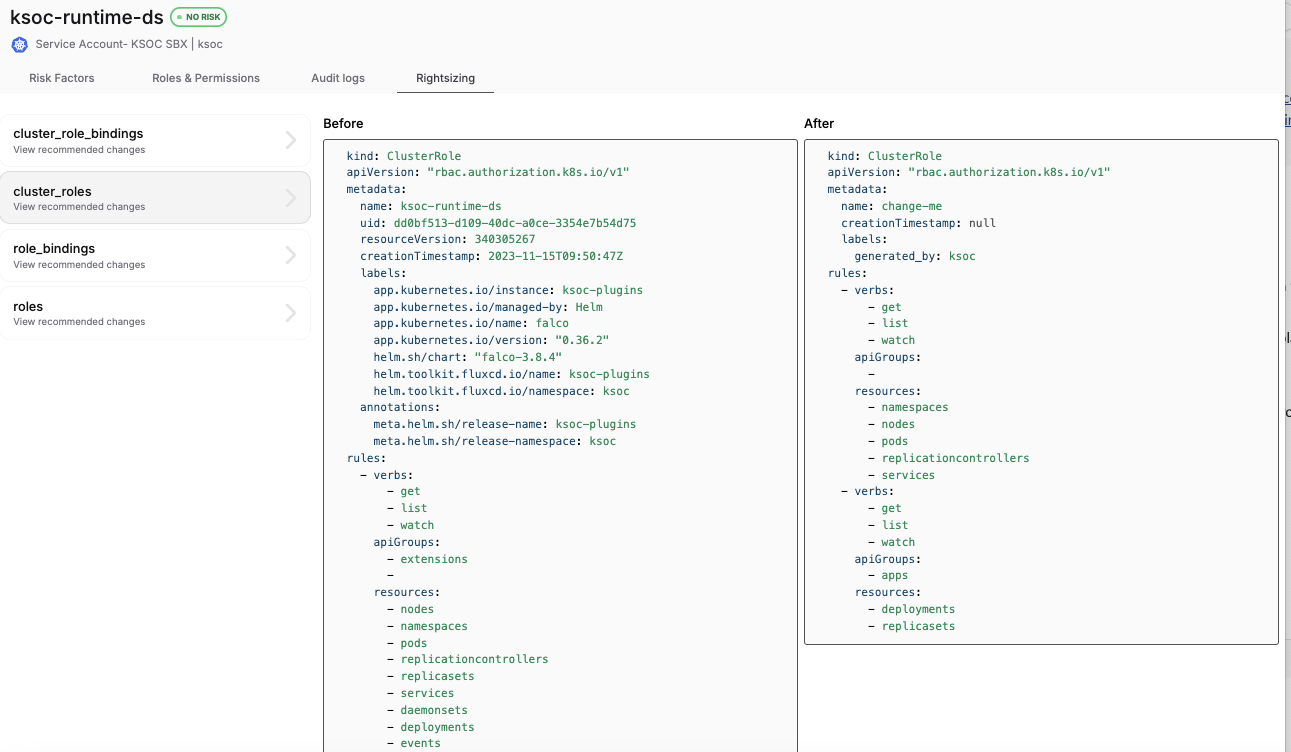Click 'replicationcontrollers' in After panel
This screenshot has height=752, width=1291.
pyautogui.click(x=955, y=458)
